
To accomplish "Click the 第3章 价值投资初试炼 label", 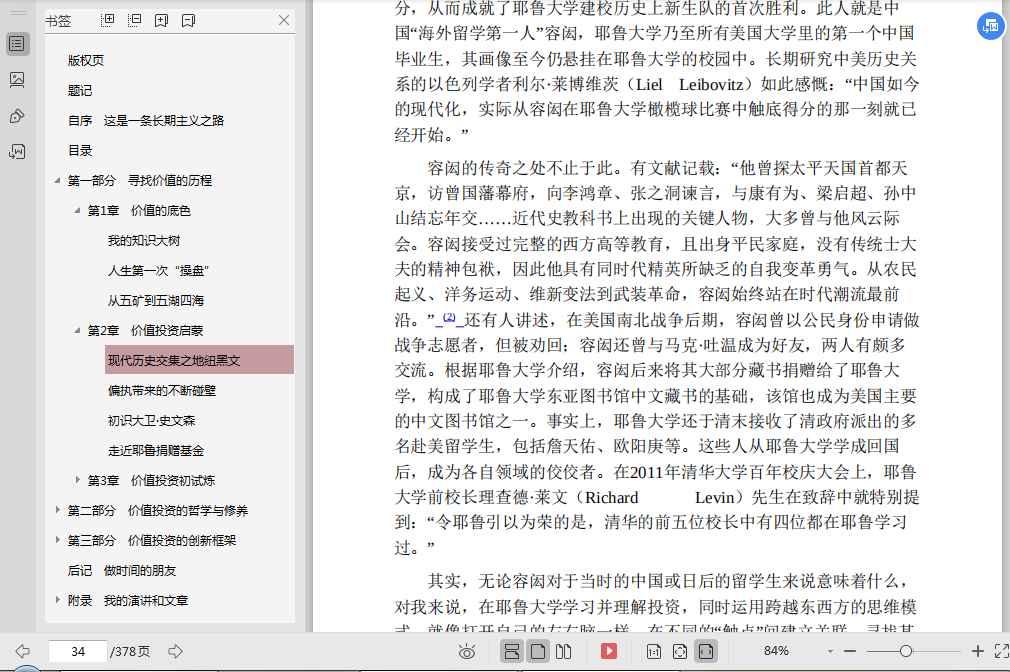I will click(x=151, y=481).
